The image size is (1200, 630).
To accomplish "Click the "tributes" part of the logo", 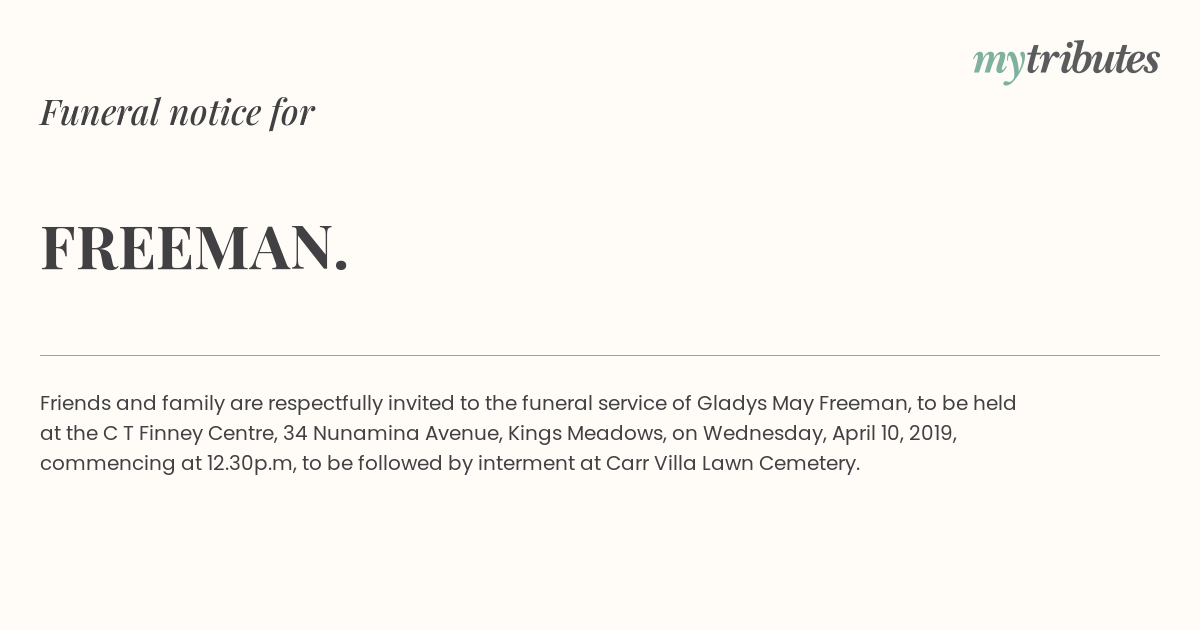I will (x=1093, y=59).
